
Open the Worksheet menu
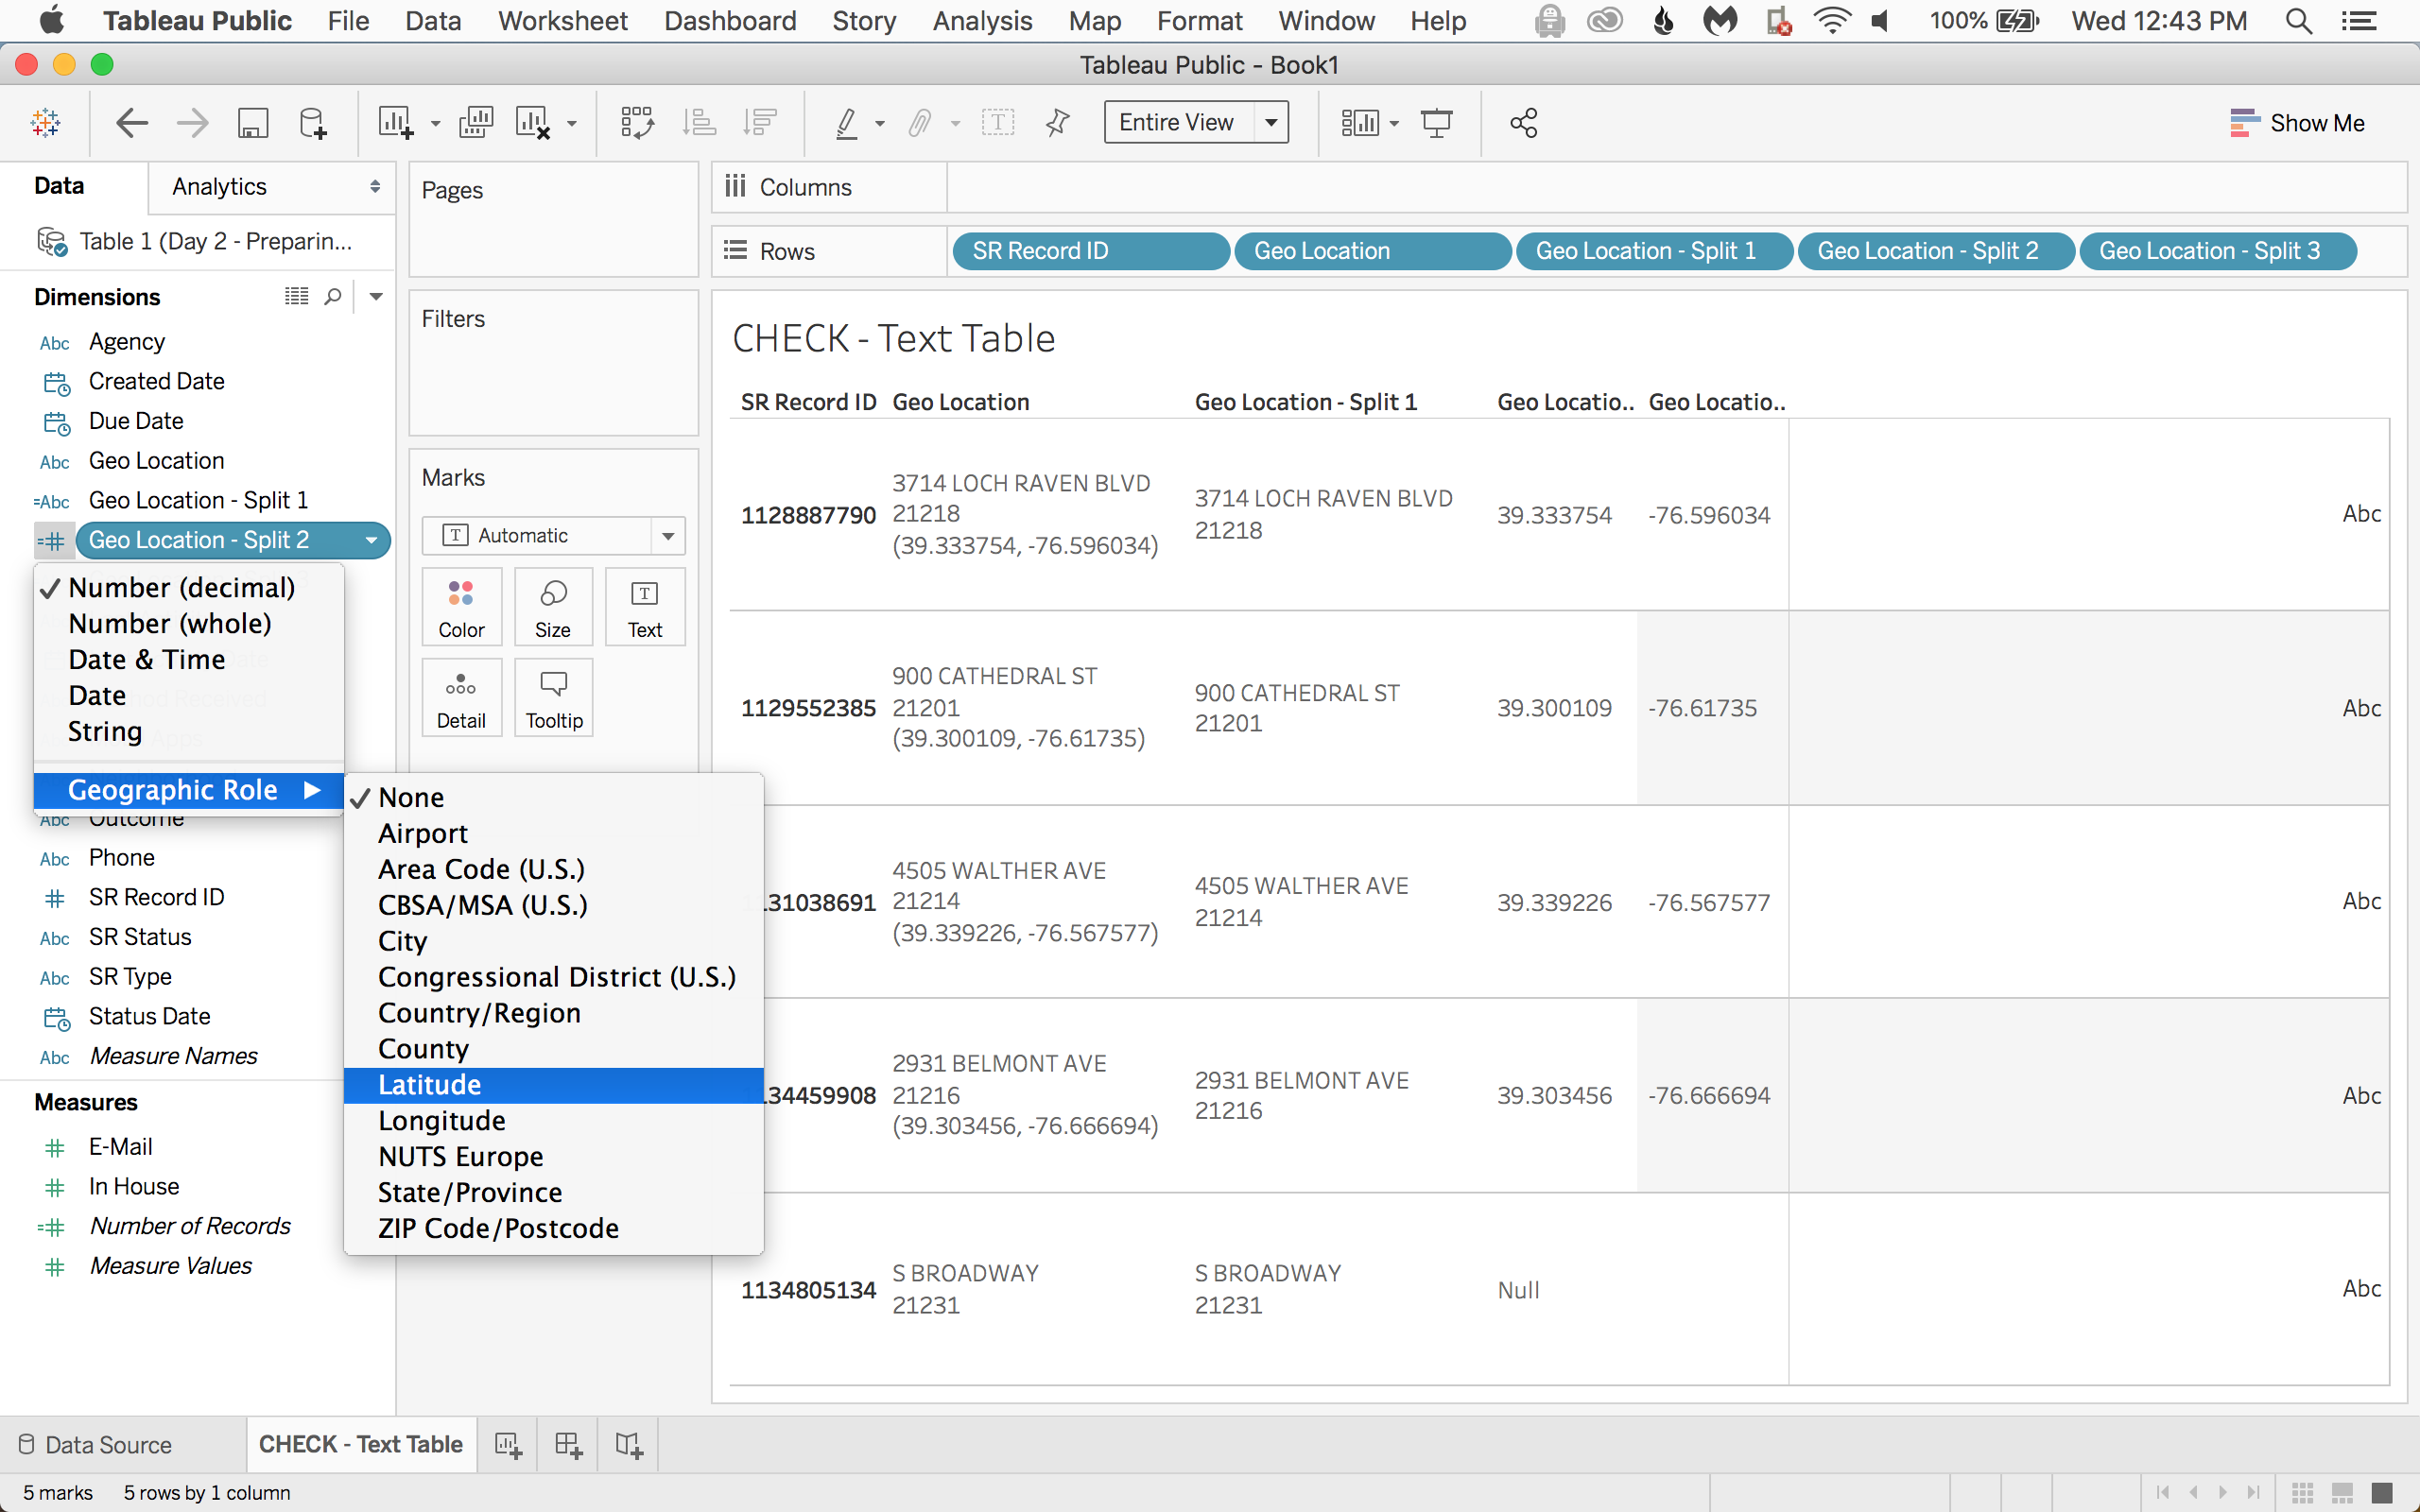(563, 21)
